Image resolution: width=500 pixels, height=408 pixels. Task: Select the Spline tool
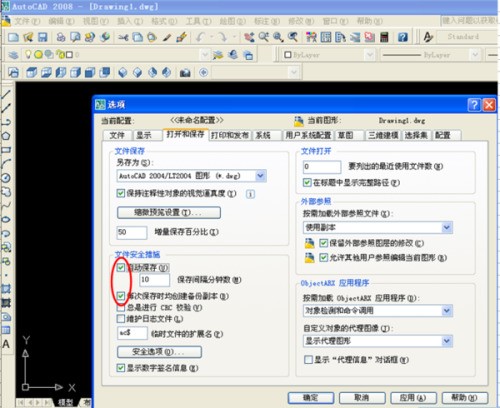6,205
